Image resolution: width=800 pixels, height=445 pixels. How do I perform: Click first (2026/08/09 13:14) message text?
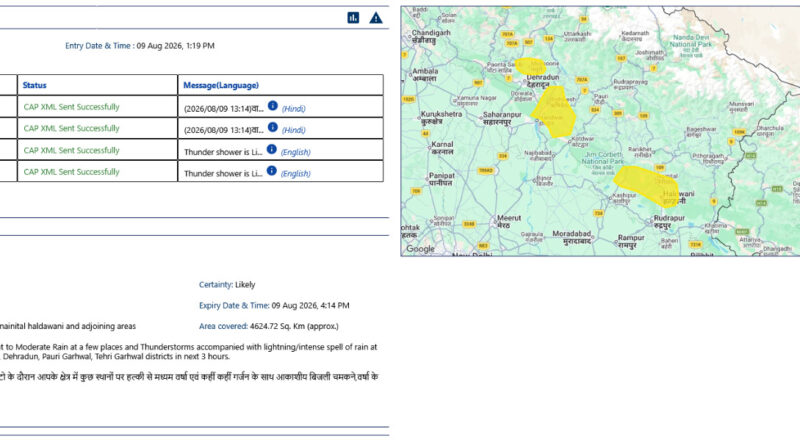point(224,109)
